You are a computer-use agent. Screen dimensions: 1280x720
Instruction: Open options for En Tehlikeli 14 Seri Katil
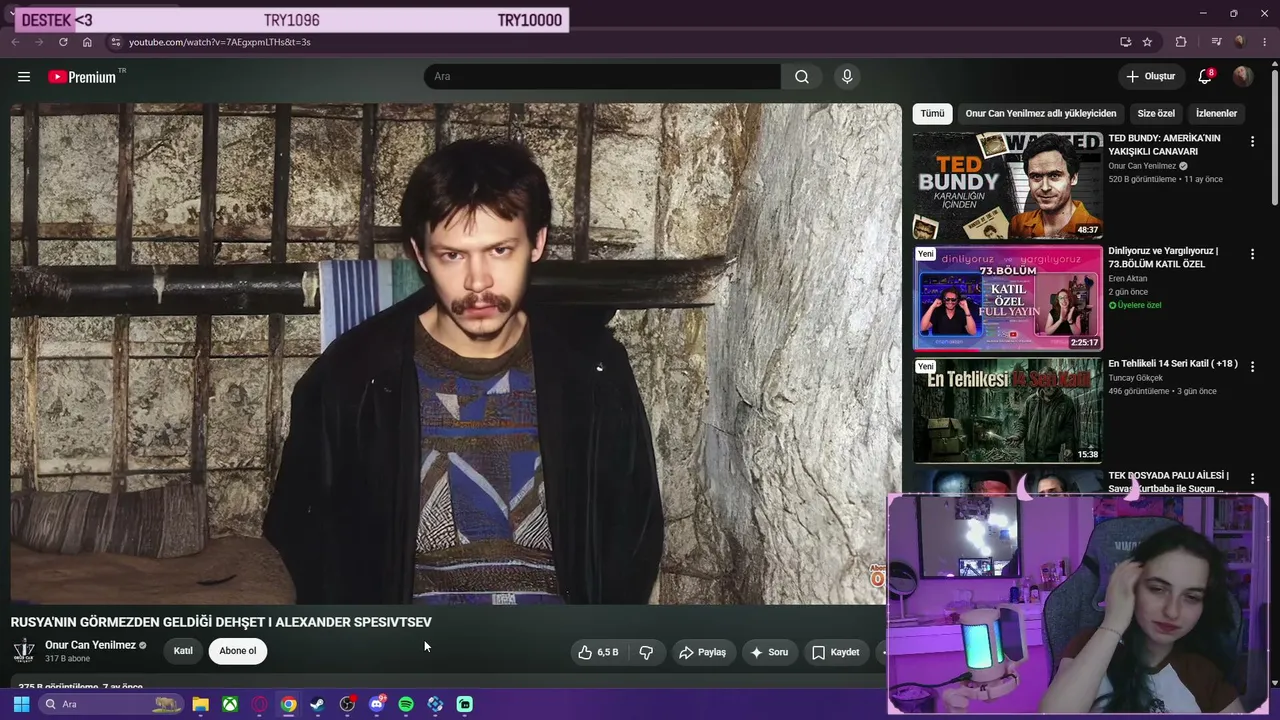coord(1252,367)
